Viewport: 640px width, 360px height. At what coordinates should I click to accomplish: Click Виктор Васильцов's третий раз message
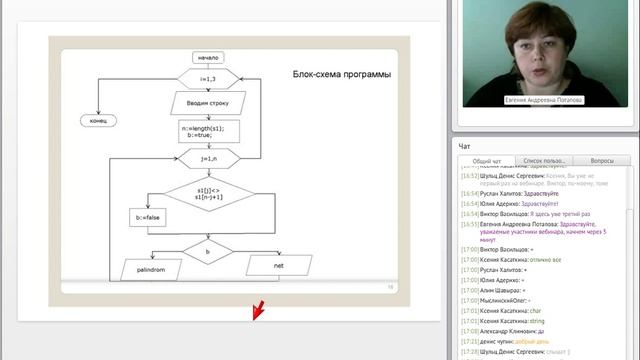[526, 214]
